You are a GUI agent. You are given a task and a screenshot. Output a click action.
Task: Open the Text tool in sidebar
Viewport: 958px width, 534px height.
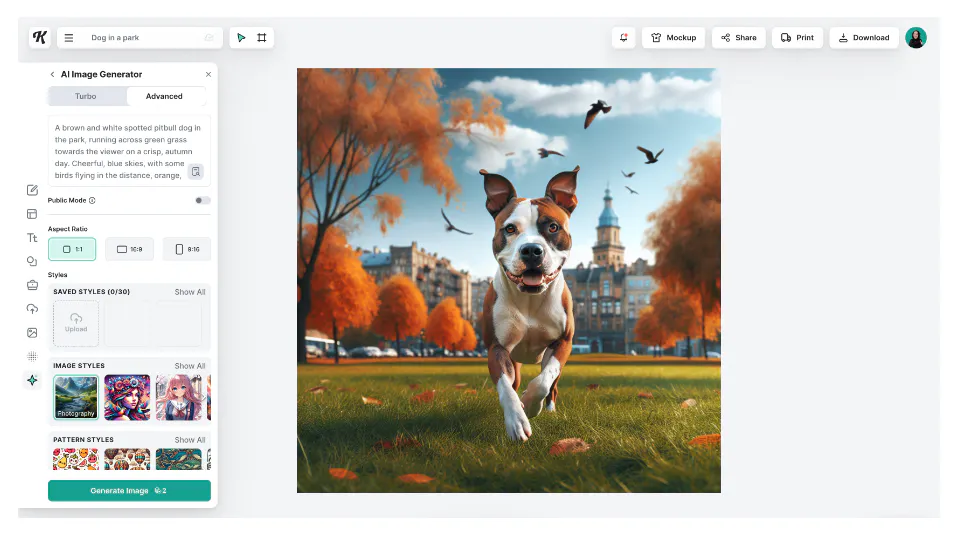click(x=32, y=238)
